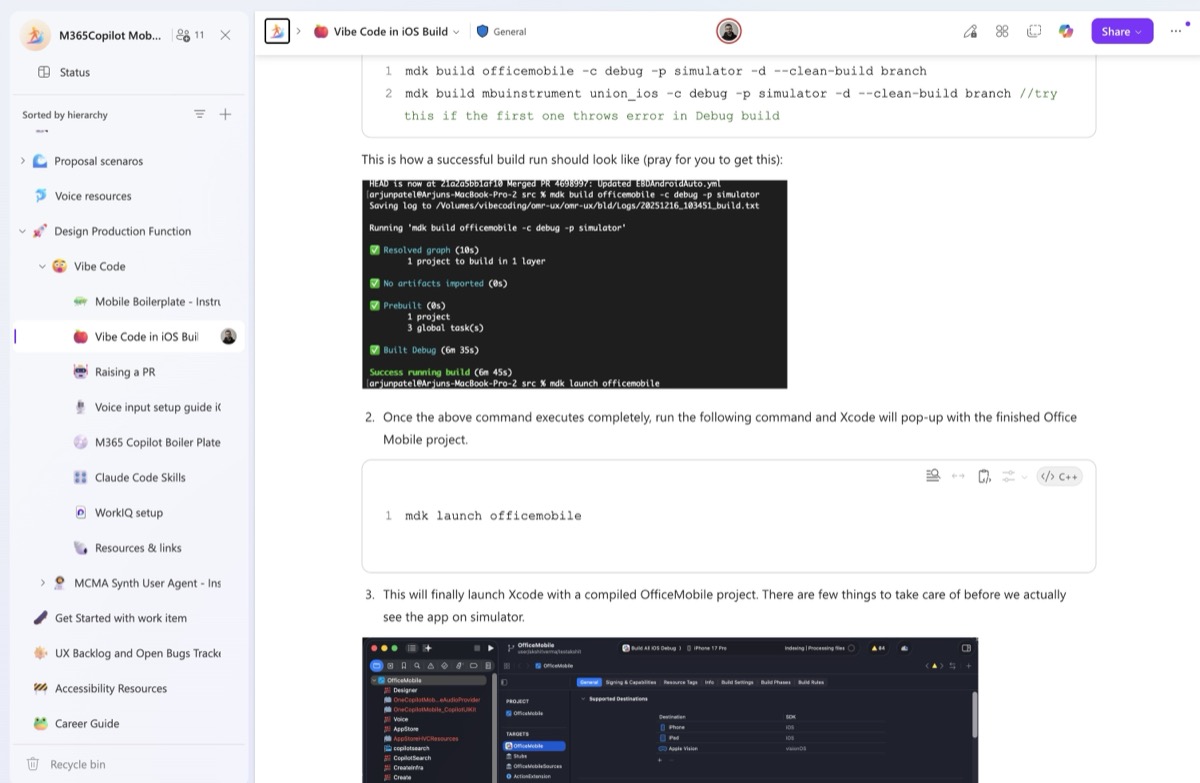Screen dimensions: 1200x783
Task: Launch Copilot from the header icon
Action: tap(1066, 32)
